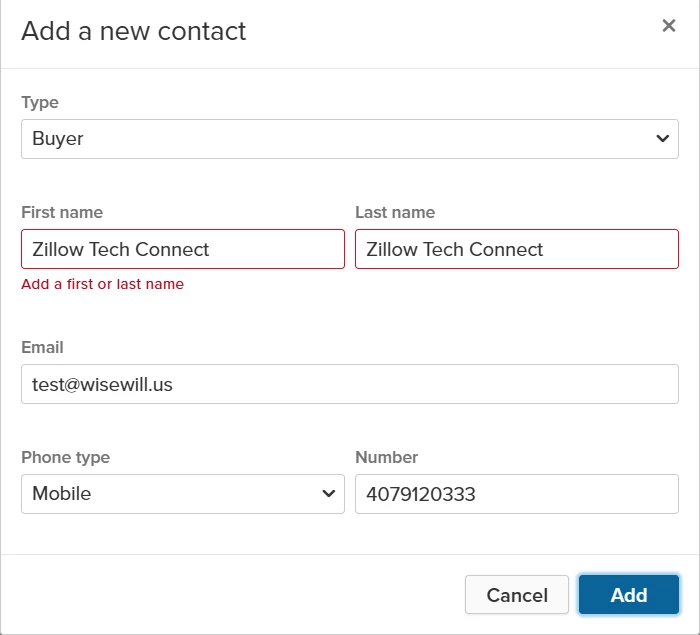Image resolution: width=700 pixels, height=635 pixels.
Task: Click the chevron arrow on Type selector
Action: tap(662, 139)
